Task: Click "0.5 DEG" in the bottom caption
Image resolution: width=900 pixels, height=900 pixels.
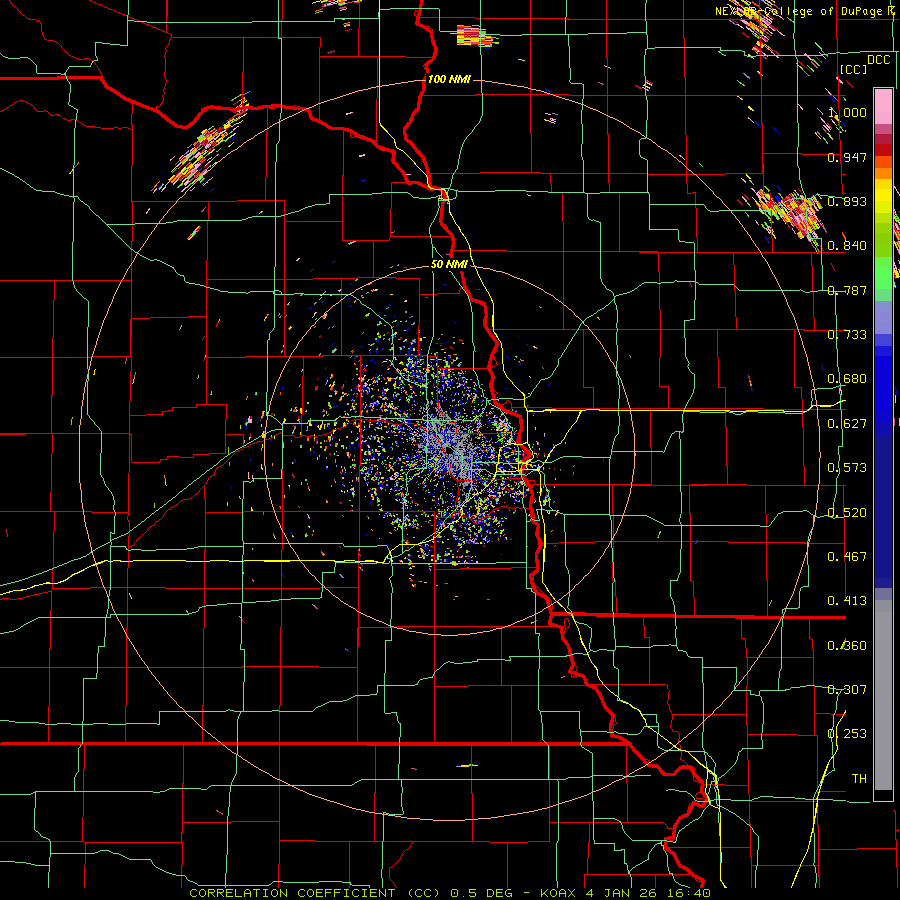Action: (x=482, y=893)
